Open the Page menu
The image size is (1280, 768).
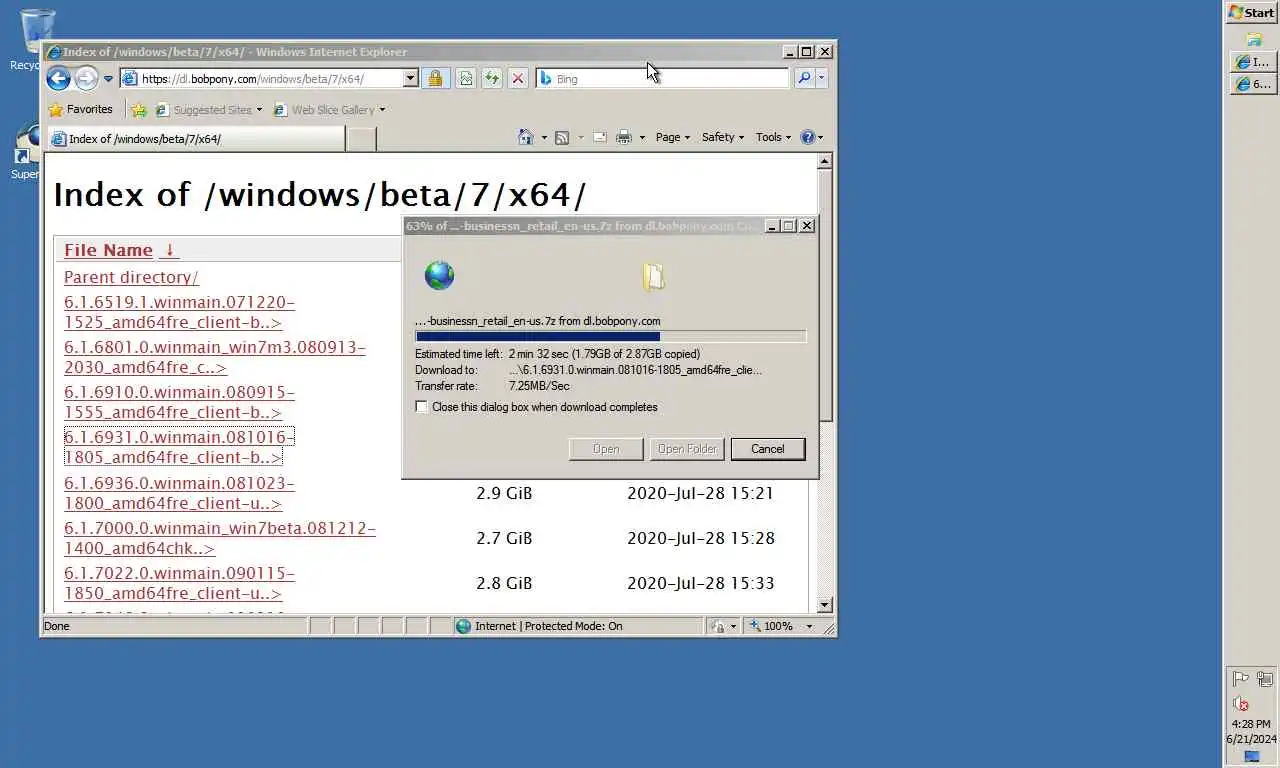pos(672,137)
